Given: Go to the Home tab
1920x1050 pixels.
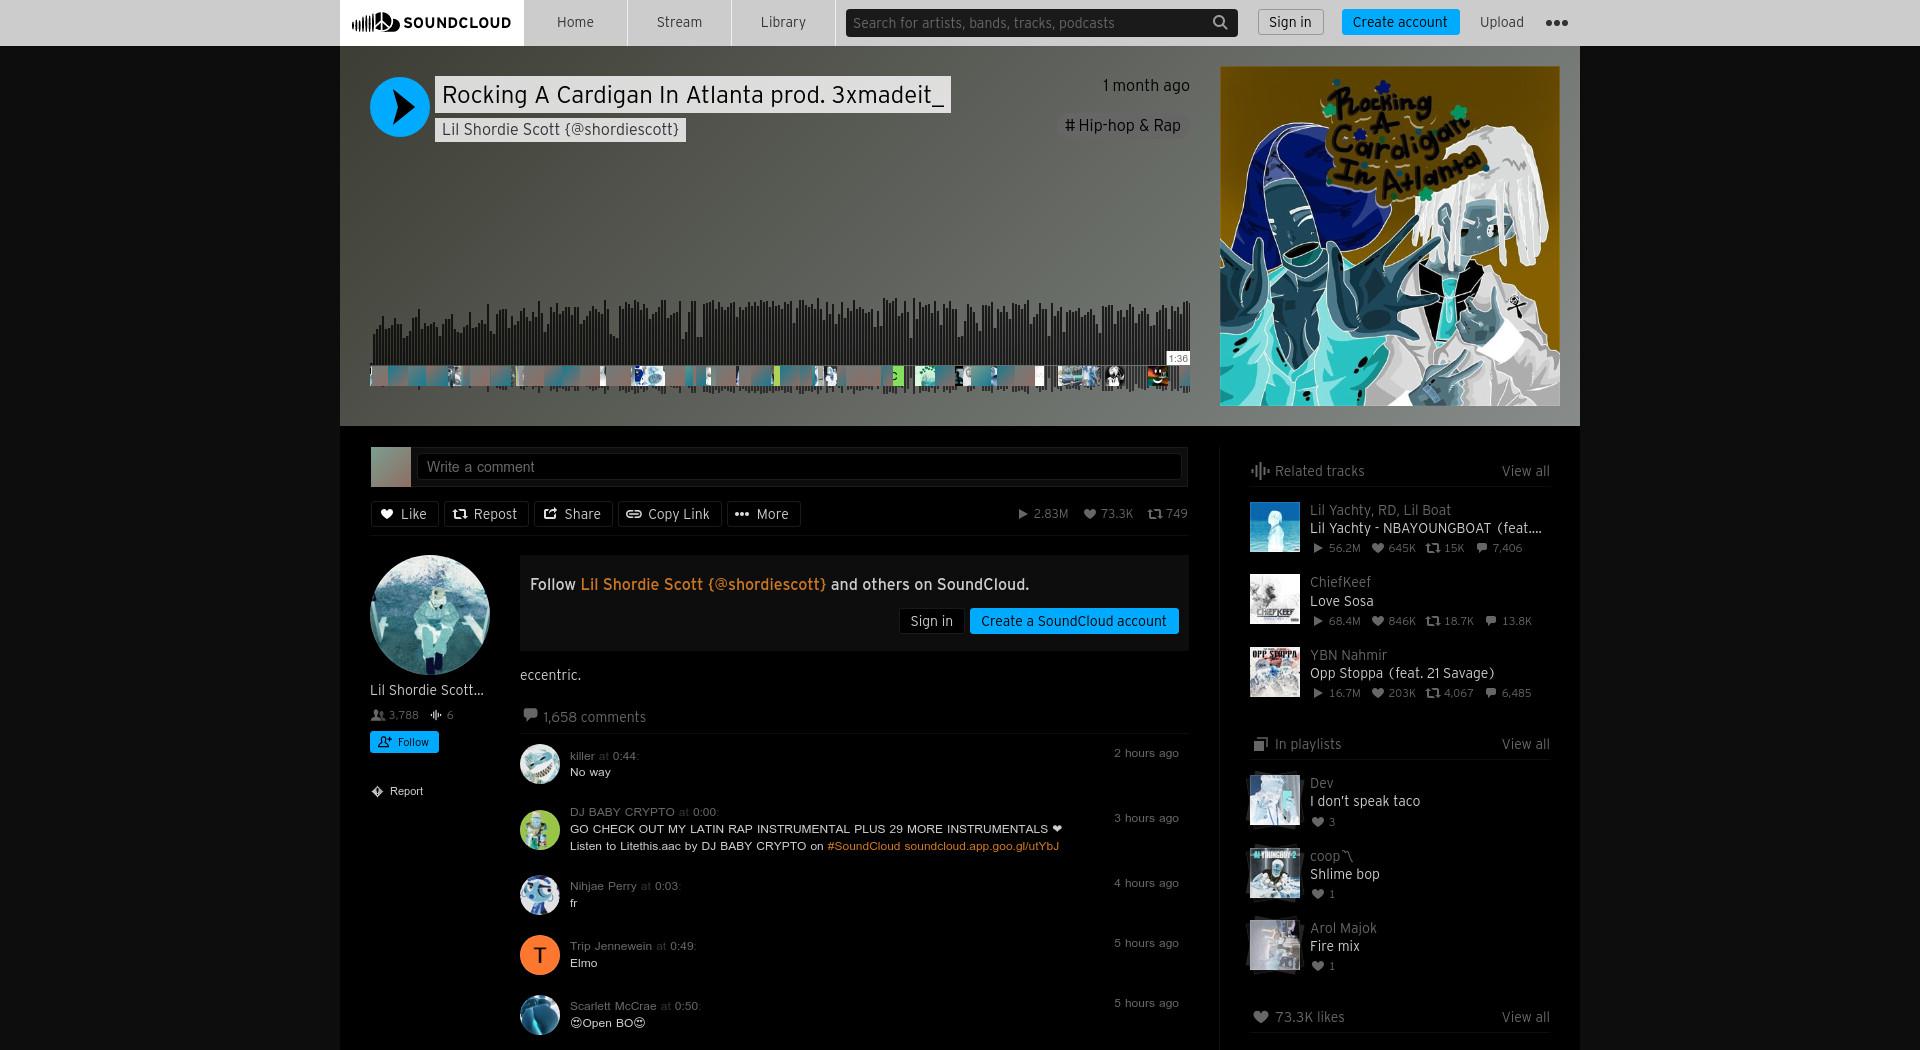Looking at the screenshot, I should click(x=575, y=23).
